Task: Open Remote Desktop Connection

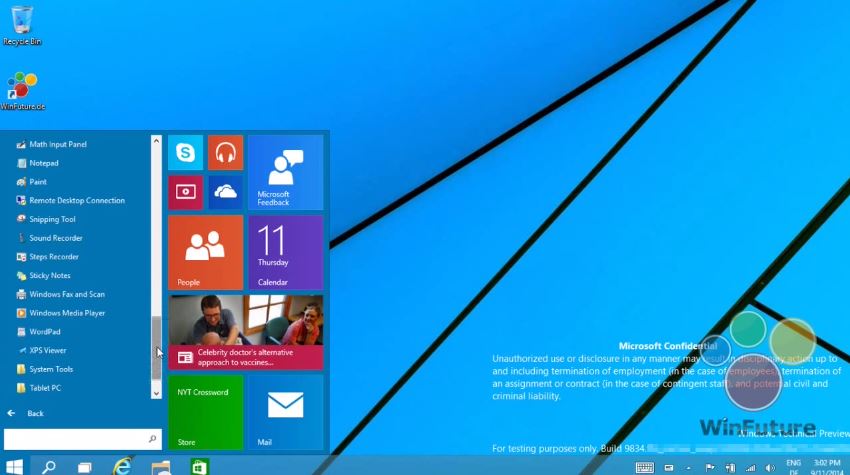Action: point(70,201)
